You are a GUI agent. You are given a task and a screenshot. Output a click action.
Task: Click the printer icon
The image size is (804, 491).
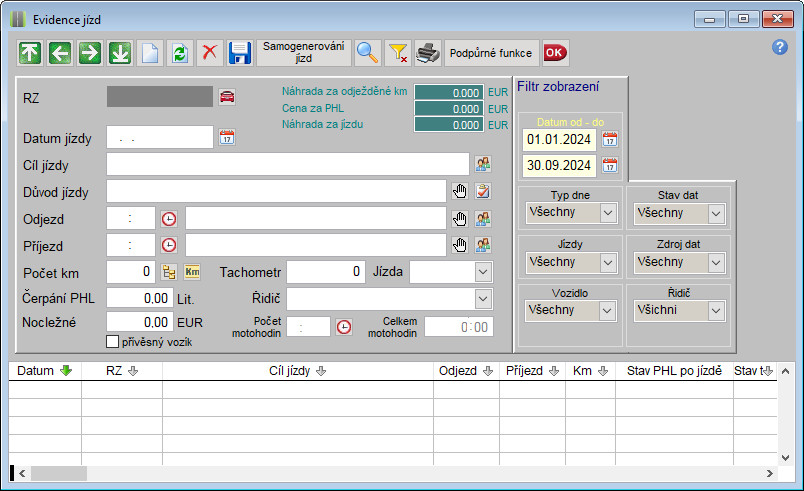click(x=428, y=53)
